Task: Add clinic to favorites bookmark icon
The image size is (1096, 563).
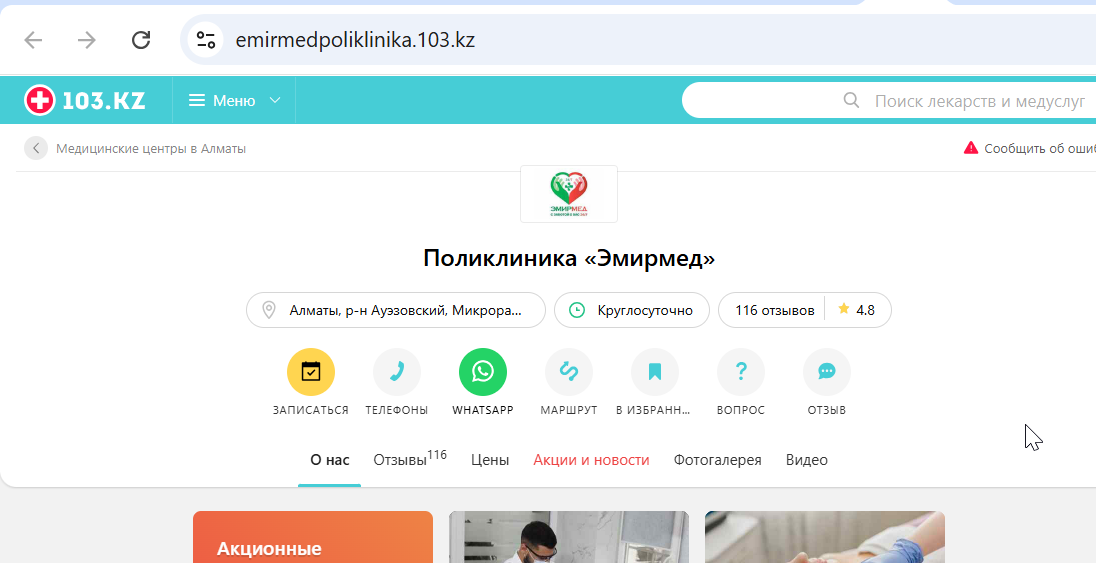Action: point(655,372)
